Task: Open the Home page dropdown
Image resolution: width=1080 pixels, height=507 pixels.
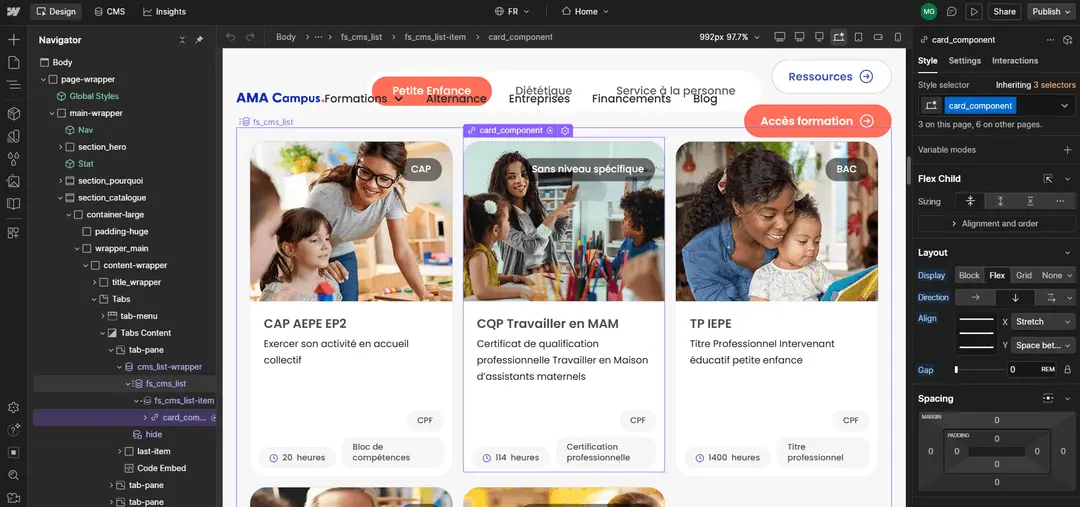Action: (x=585, y=12)
